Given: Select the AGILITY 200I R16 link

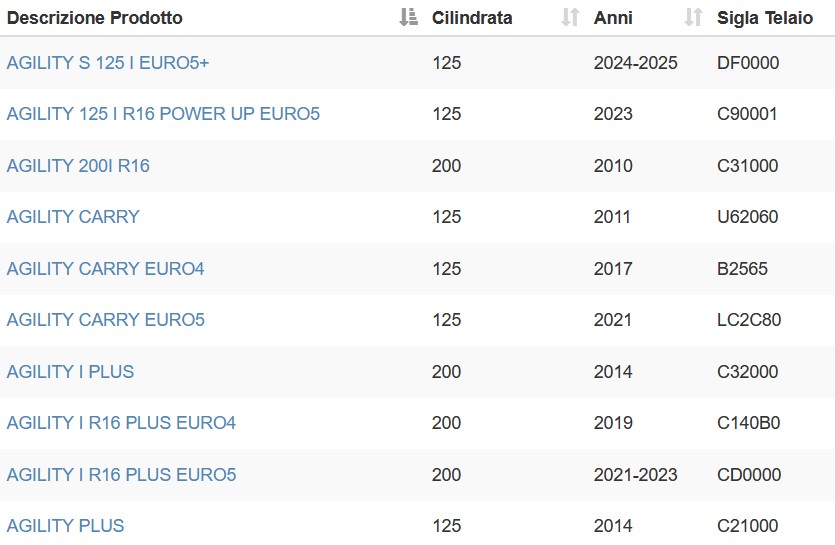Looking at the screenshot, I should coord(78,166).
